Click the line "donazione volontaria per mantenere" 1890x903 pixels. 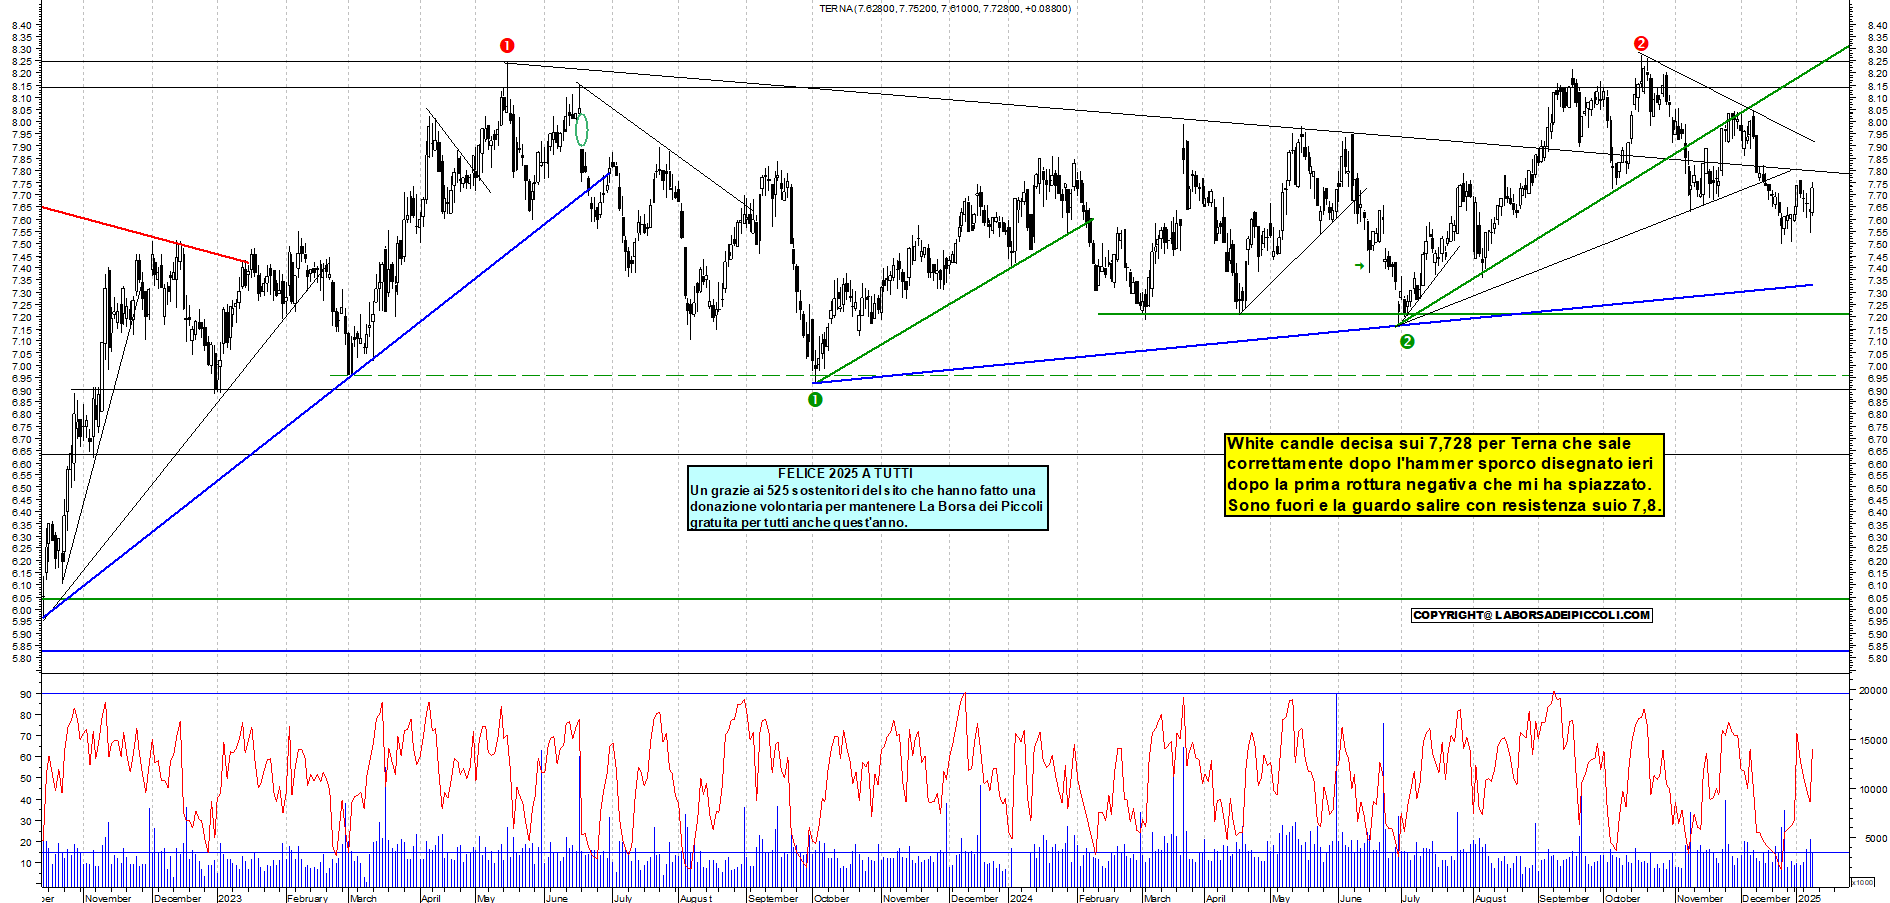point(866,506)
